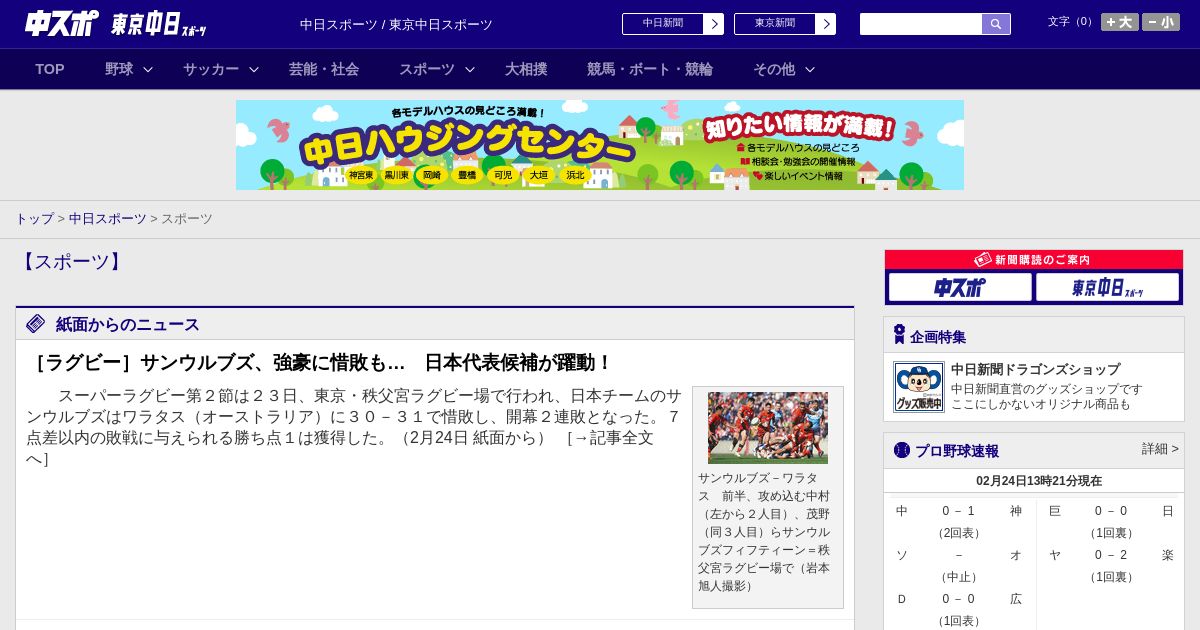Select 大相撲 in navigation bar
1200x630 pixels.
pos(526,69)
